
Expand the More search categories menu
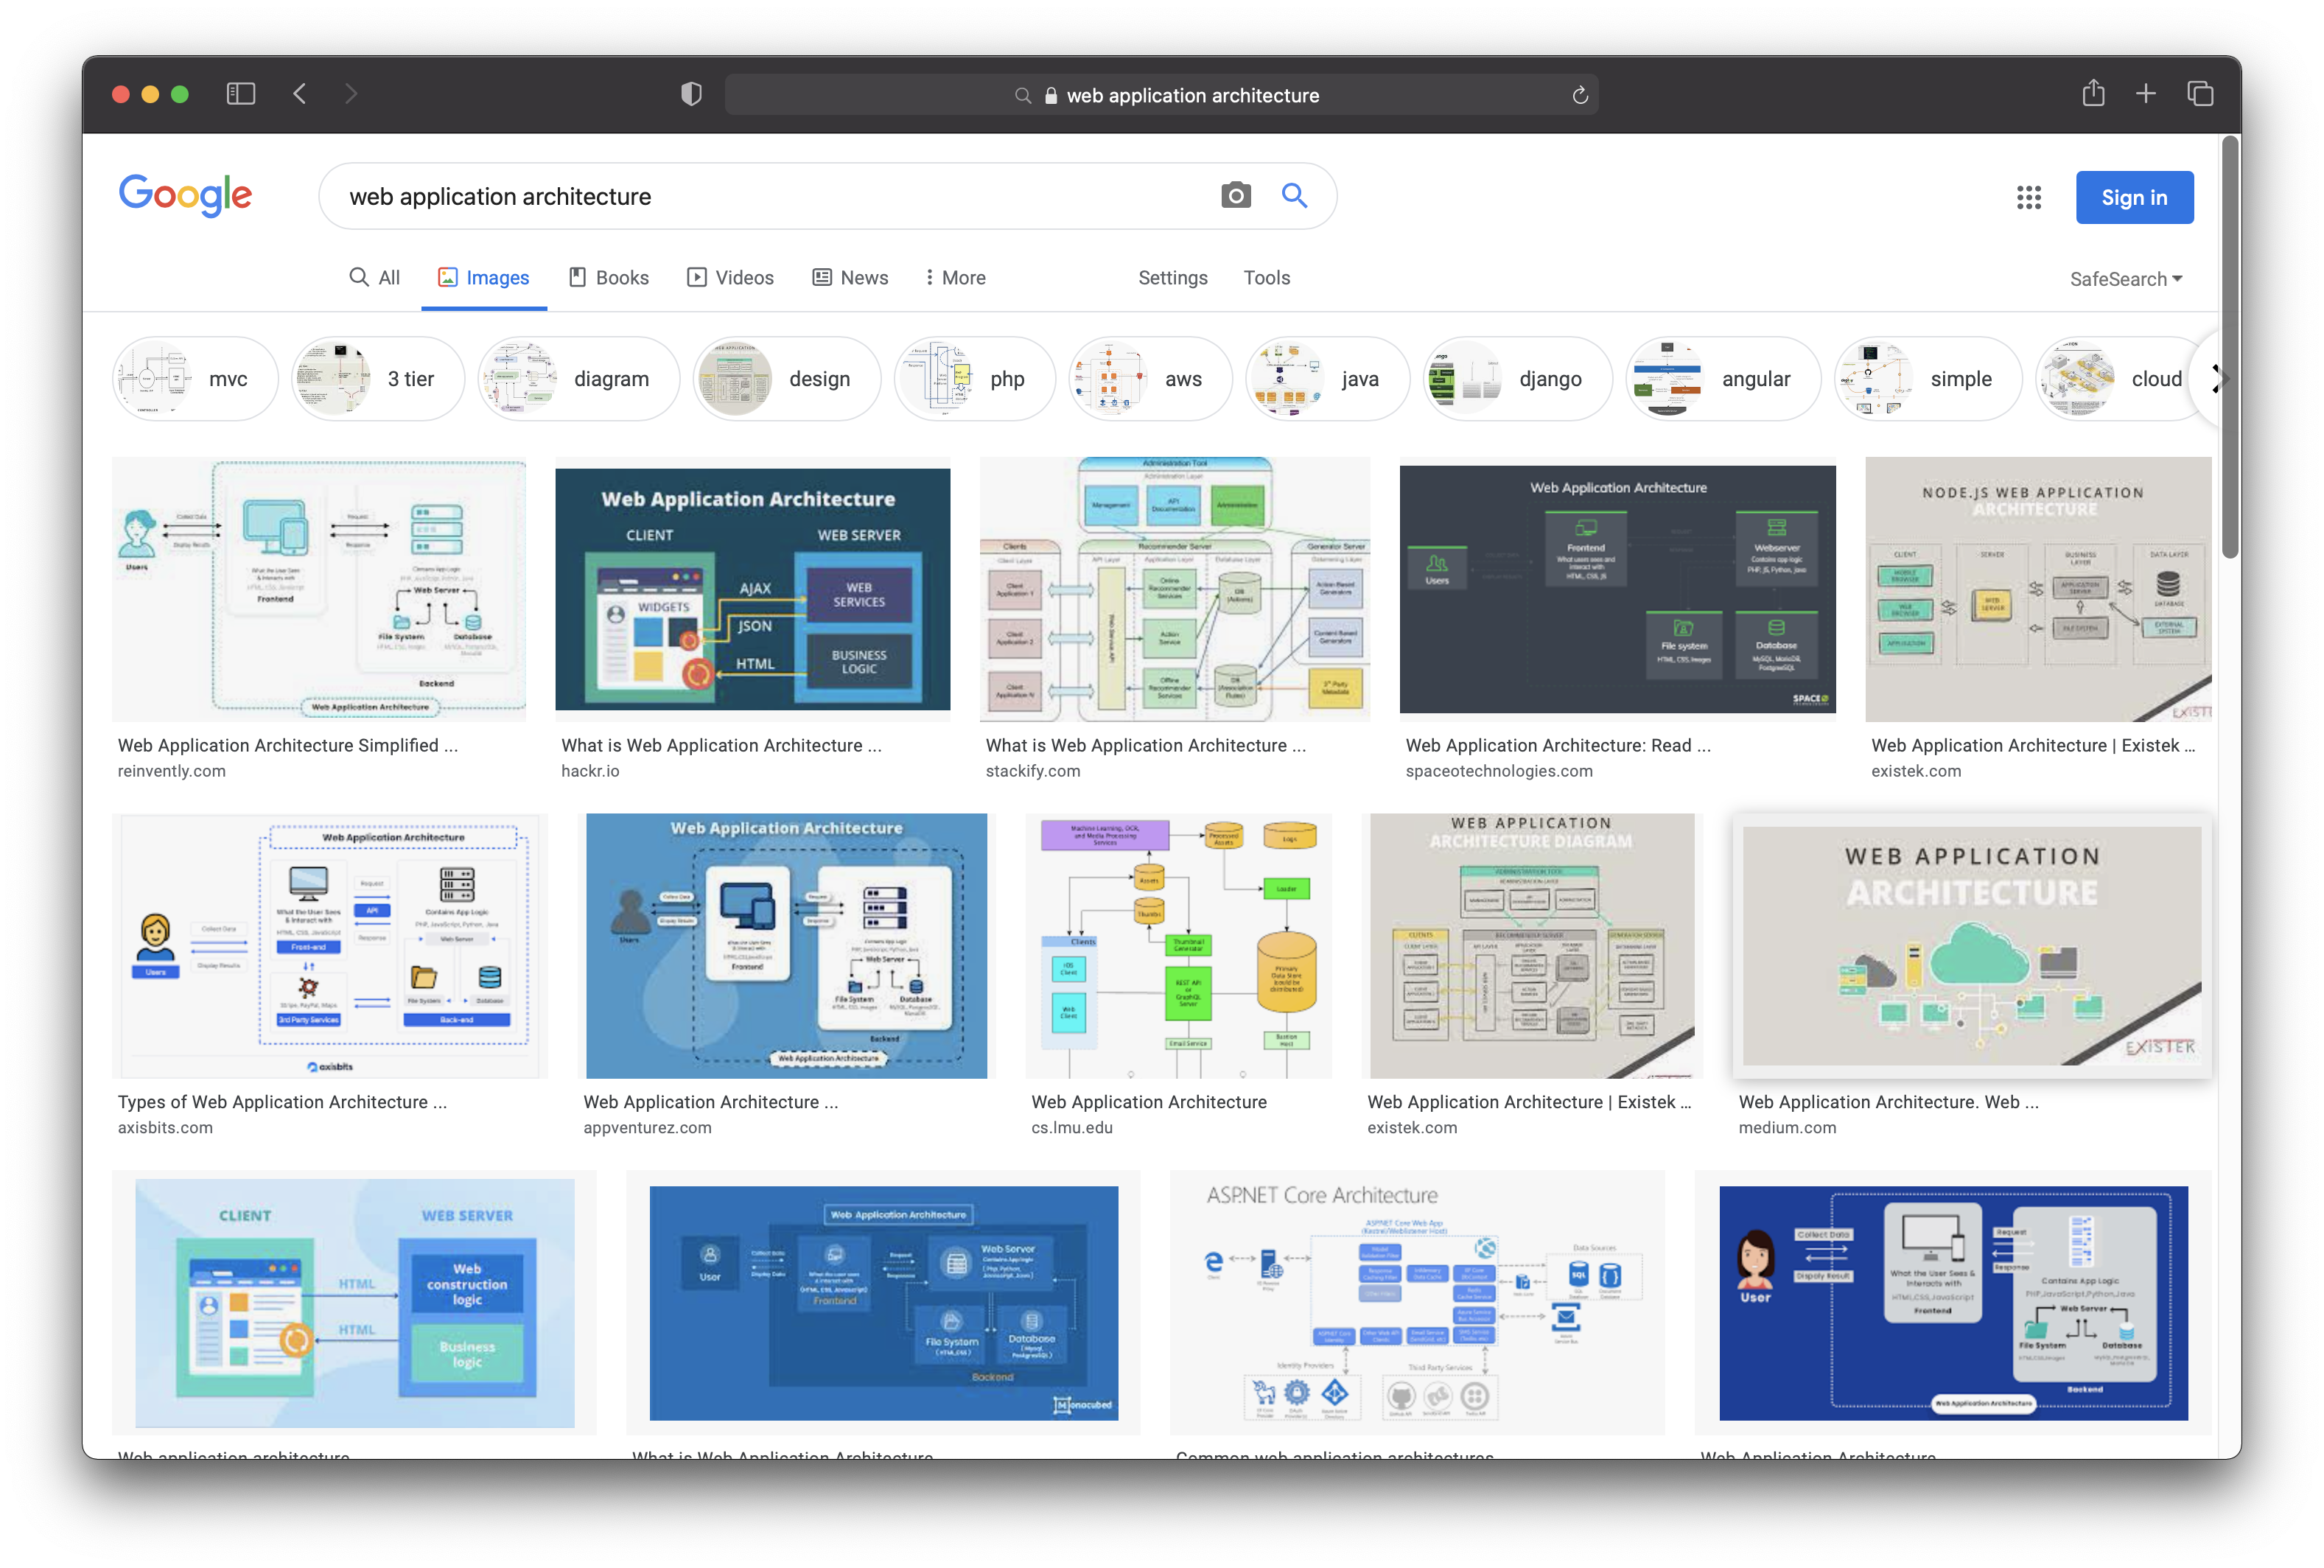coord(955,278)
